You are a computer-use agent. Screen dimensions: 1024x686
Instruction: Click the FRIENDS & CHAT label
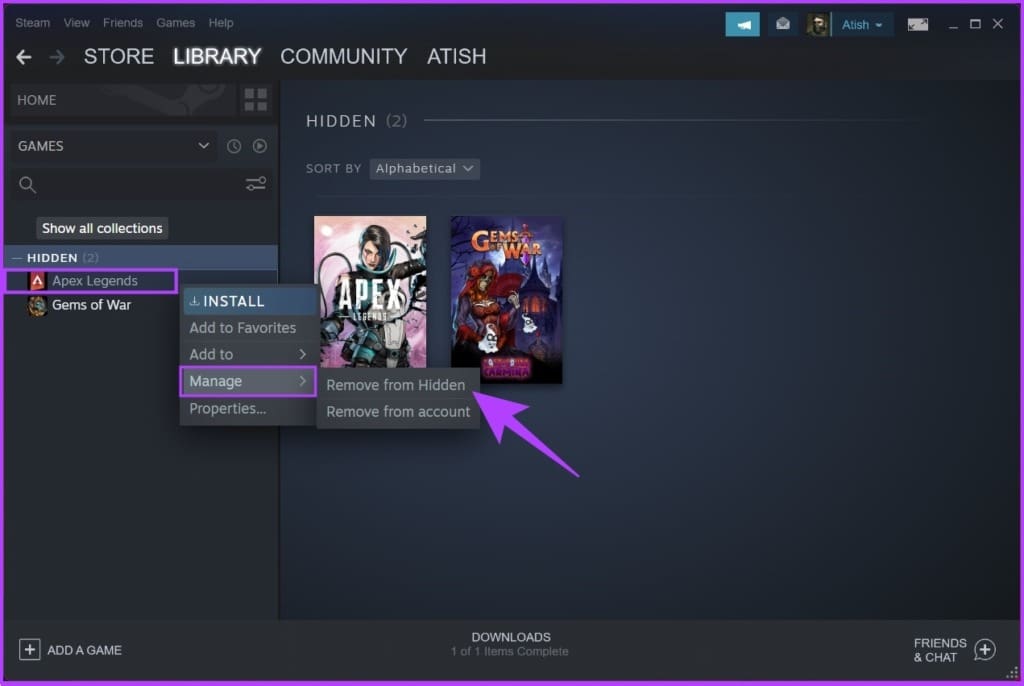click(940, 650)
